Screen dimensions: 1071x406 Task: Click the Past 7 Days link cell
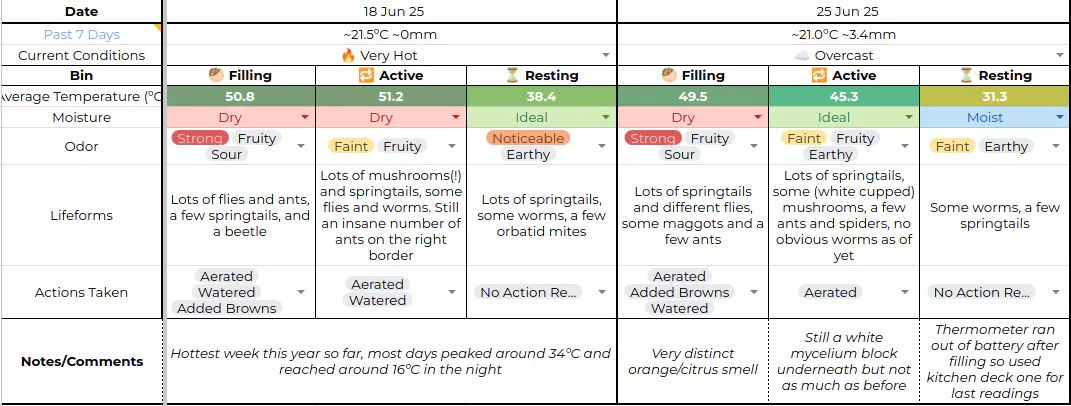pyautogui.click(x=81, y=34)
